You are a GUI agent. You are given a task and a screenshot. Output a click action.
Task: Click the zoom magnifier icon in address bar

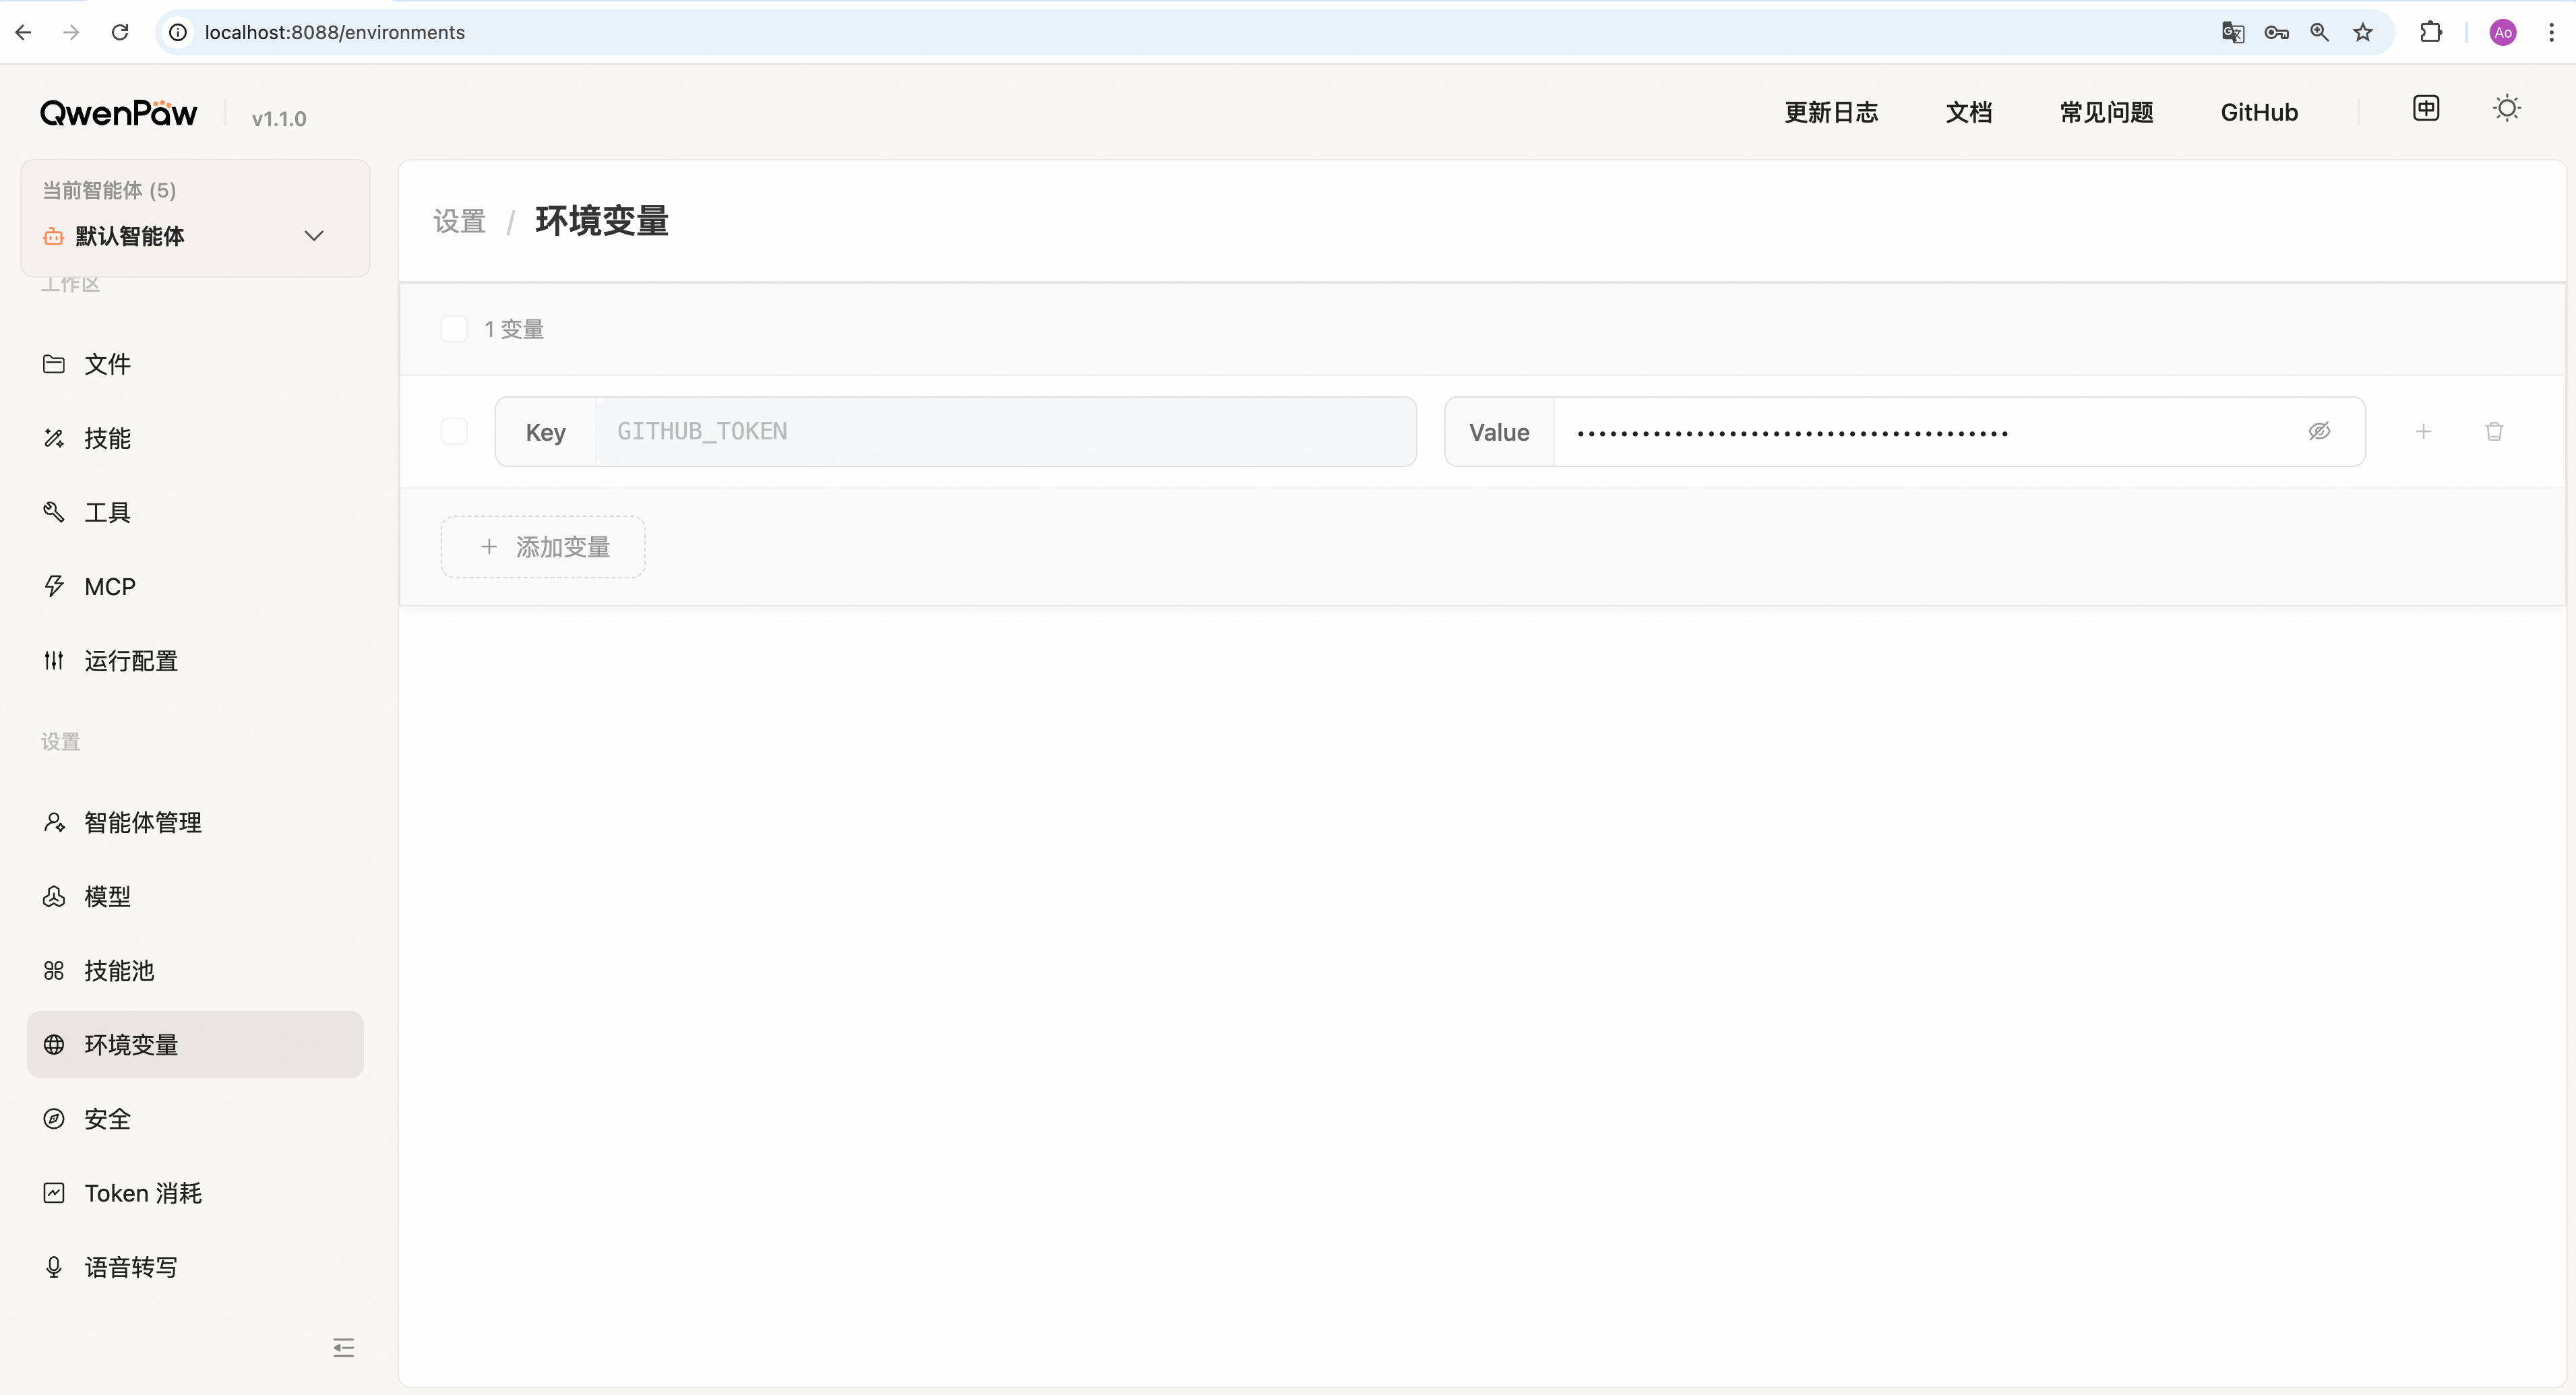2319,32
